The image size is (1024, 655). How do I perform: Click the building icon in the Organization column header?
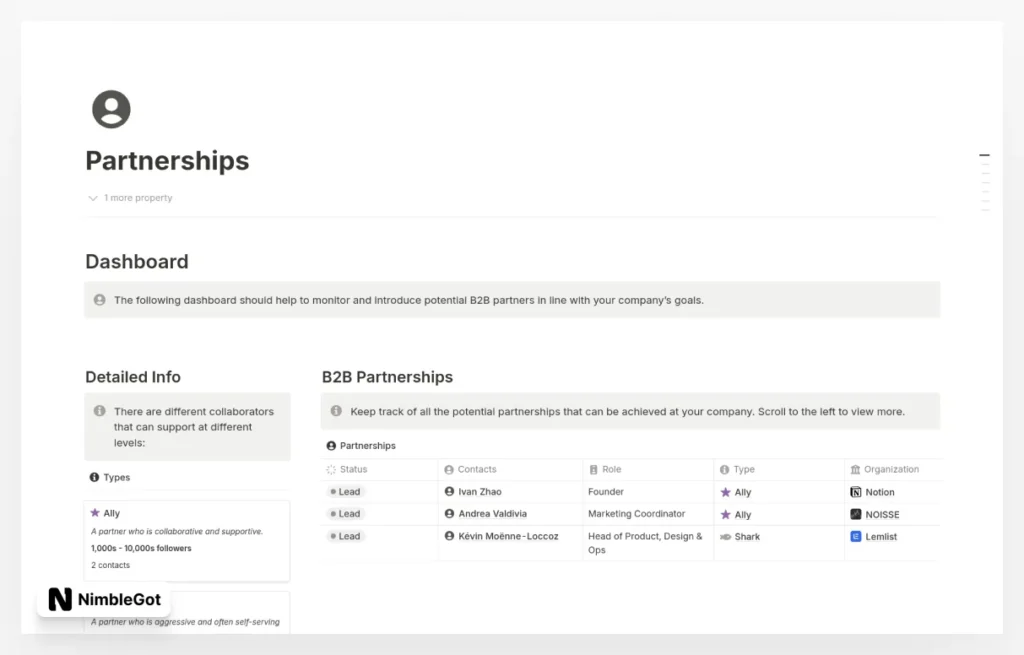point(854,469)
